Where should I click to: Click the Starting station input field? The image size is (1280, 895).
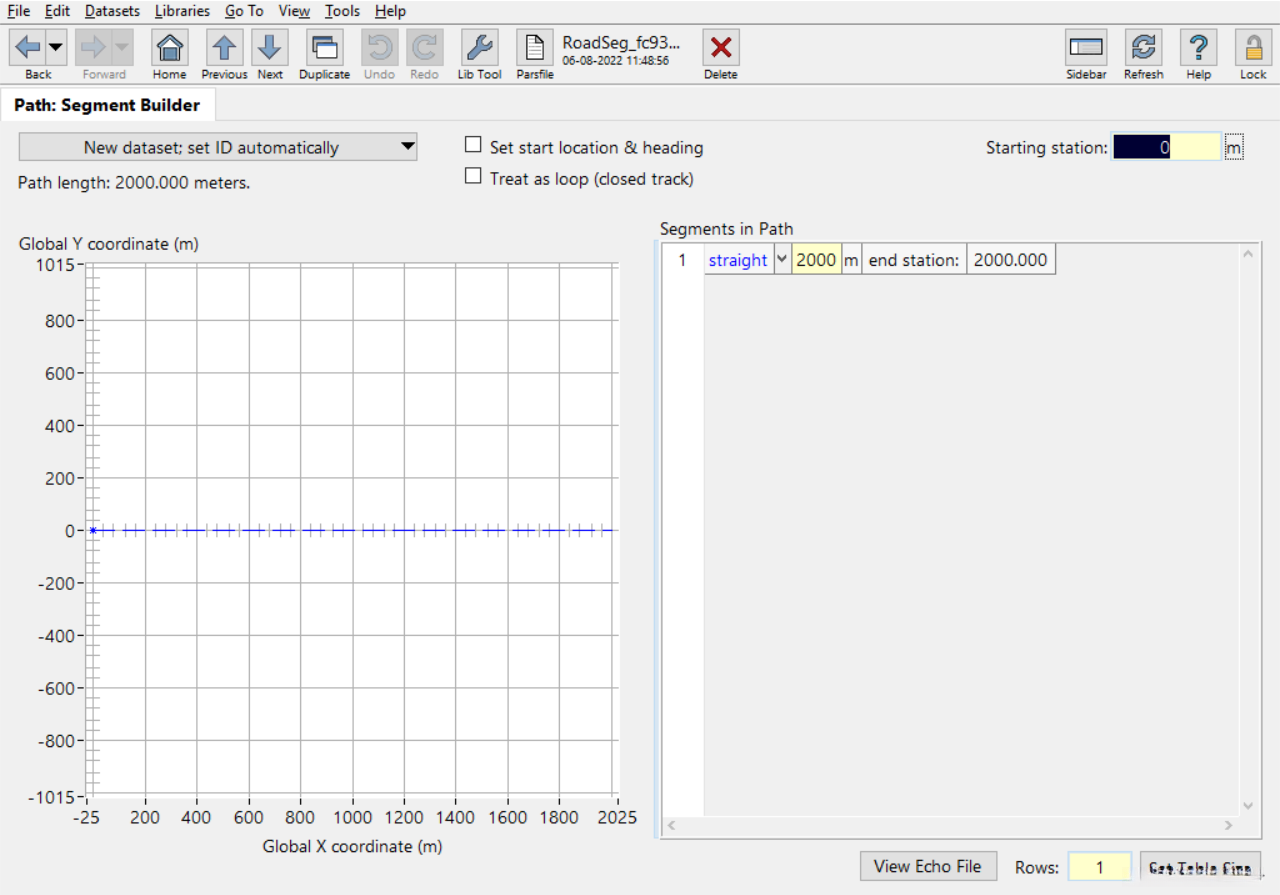1166,147
